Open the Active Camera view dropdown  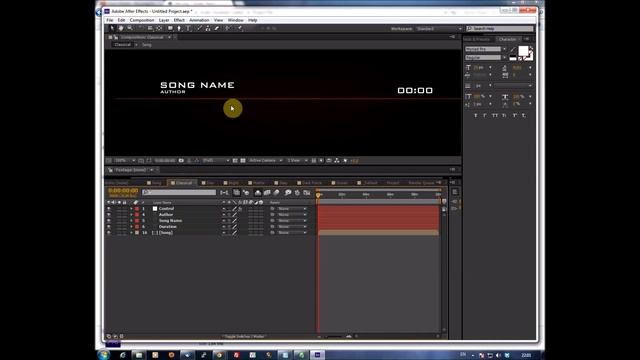266,160
